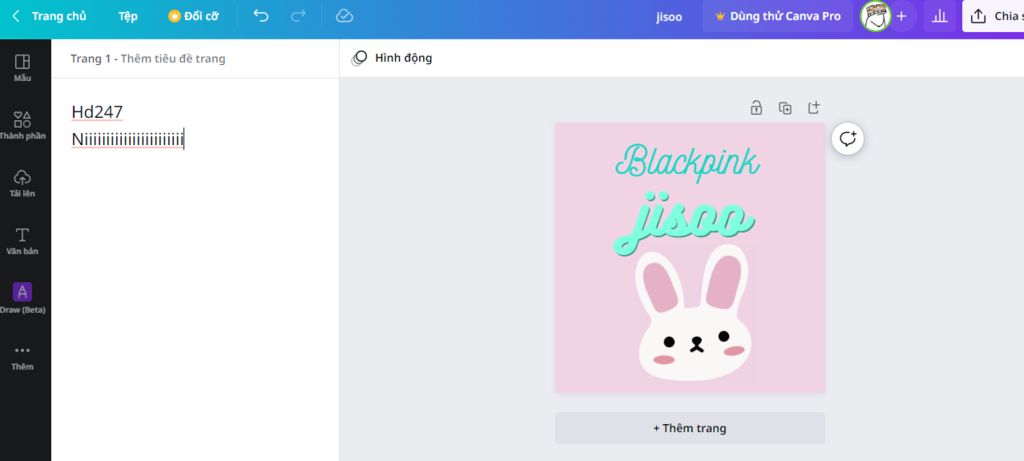Open the Mẫu templates panel
This screenshot has height=461, width=1024.
click(x=22, y=68)
